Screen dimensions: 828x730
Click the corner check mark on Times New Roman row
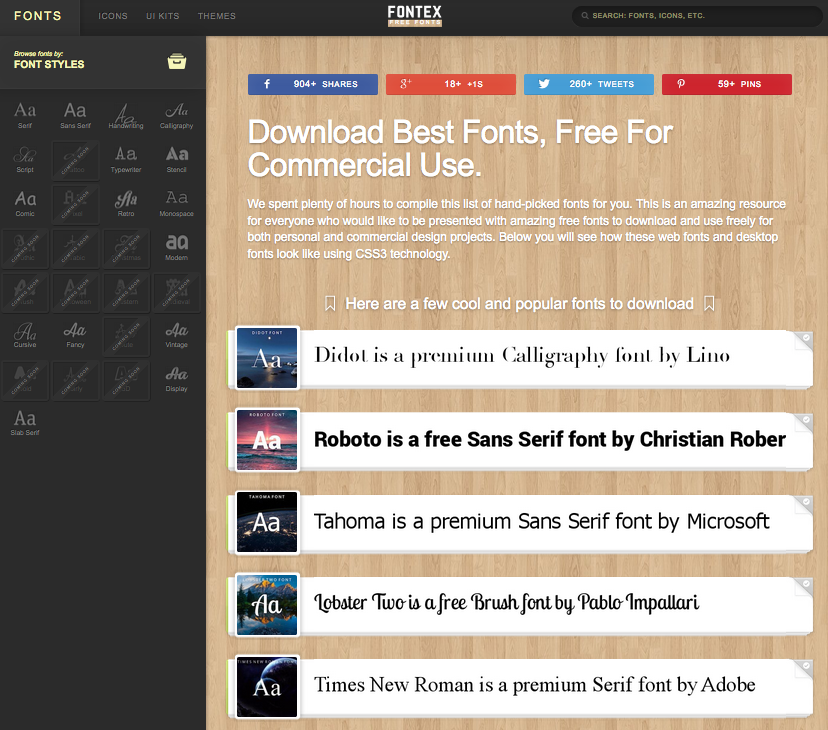(x=806, y=666)
